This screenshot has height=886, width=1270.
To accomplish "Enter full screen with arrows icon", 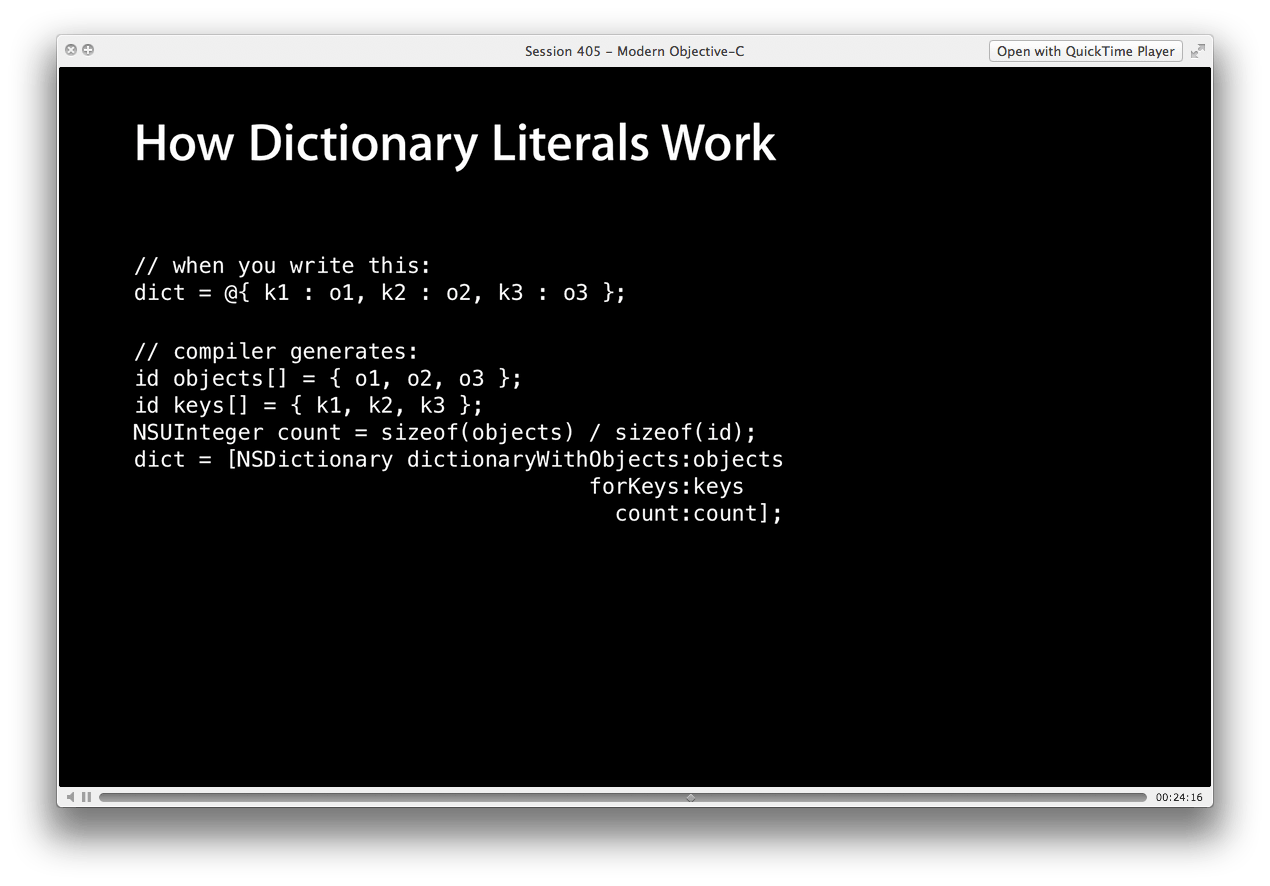I will [1197, 51].
